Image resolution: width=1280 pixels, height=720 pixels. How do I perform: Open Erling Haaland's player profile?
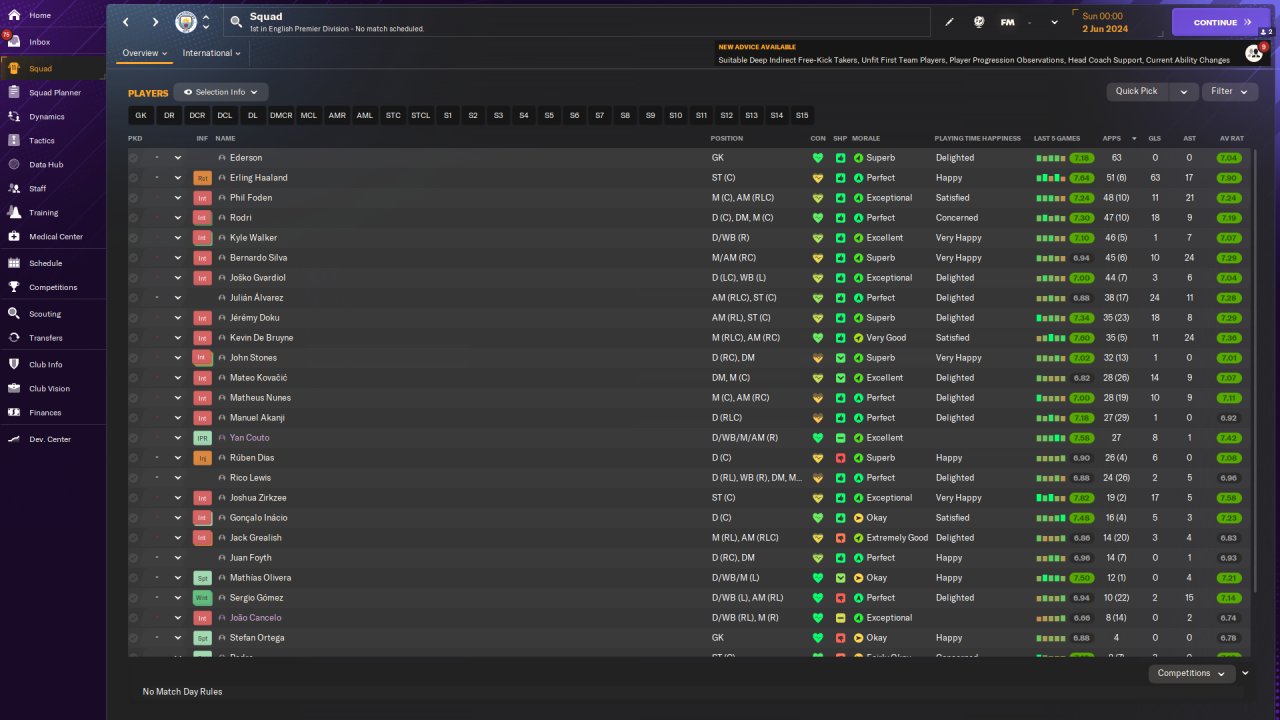(x=258, y=178)
